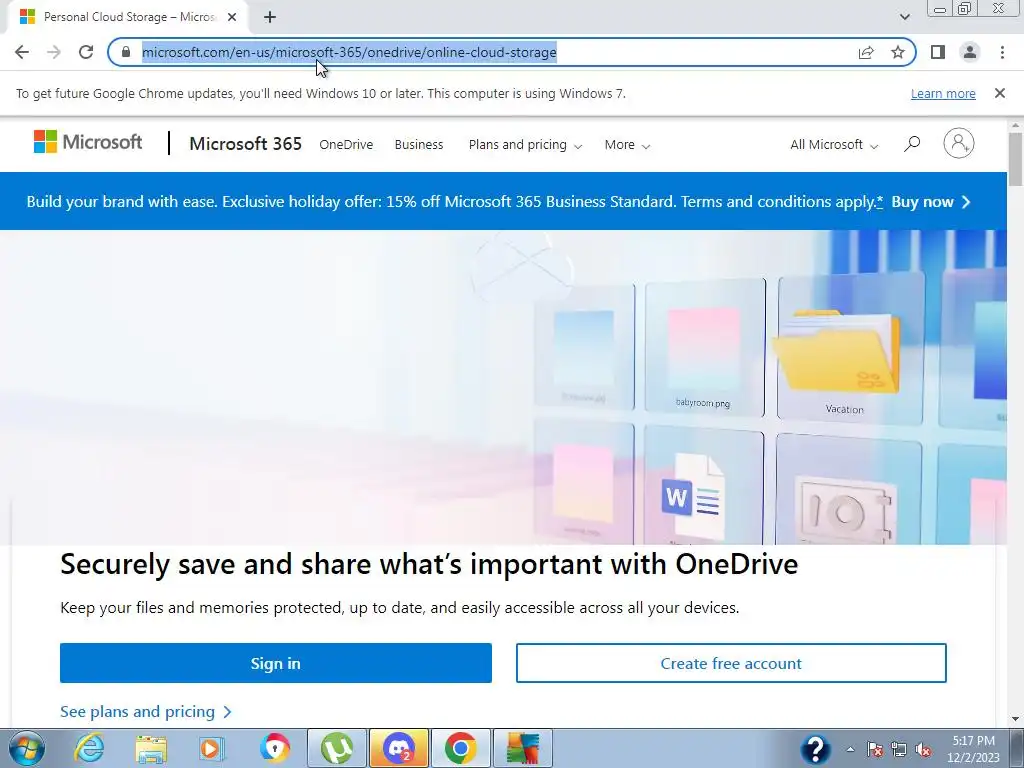Open the Chrome three-dot menu
Screen dimensions: 1024x768
(x=1002, y=52)
